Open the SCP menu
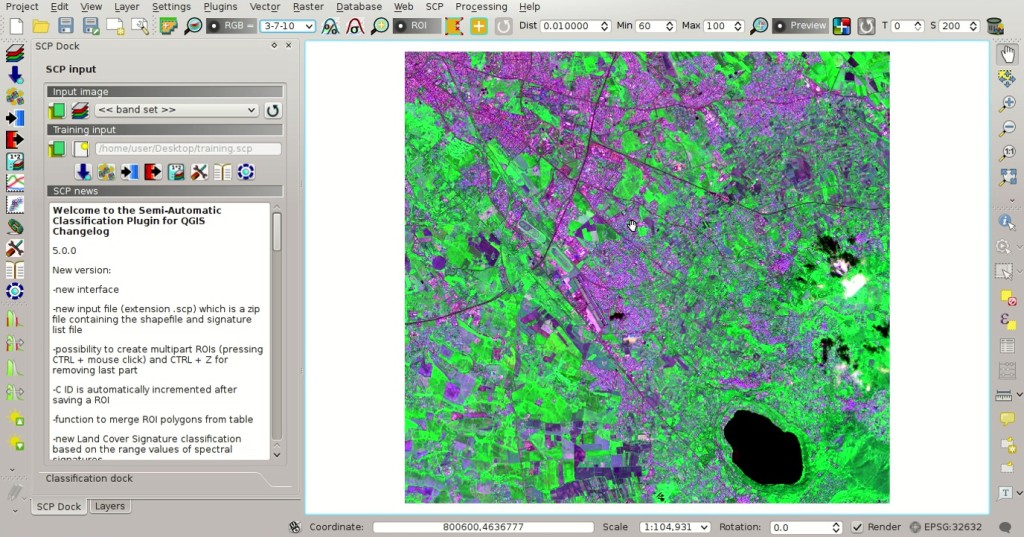The image size is (1024, 537). point(434,7)
